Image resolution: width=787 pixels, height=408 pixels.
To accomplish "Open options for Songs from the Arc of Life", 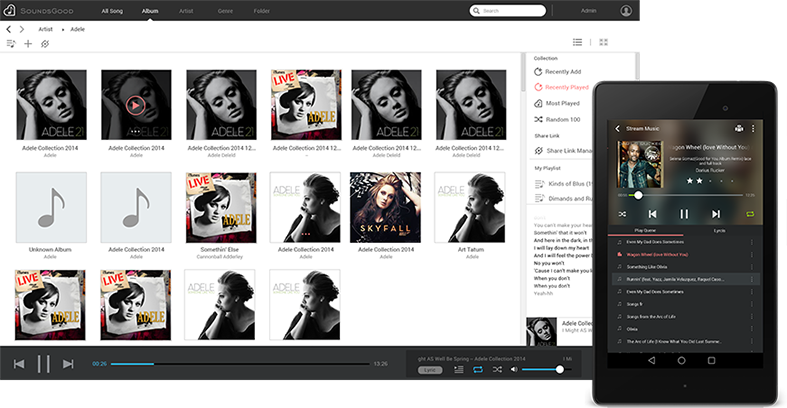I will click(x=751, y=317).
